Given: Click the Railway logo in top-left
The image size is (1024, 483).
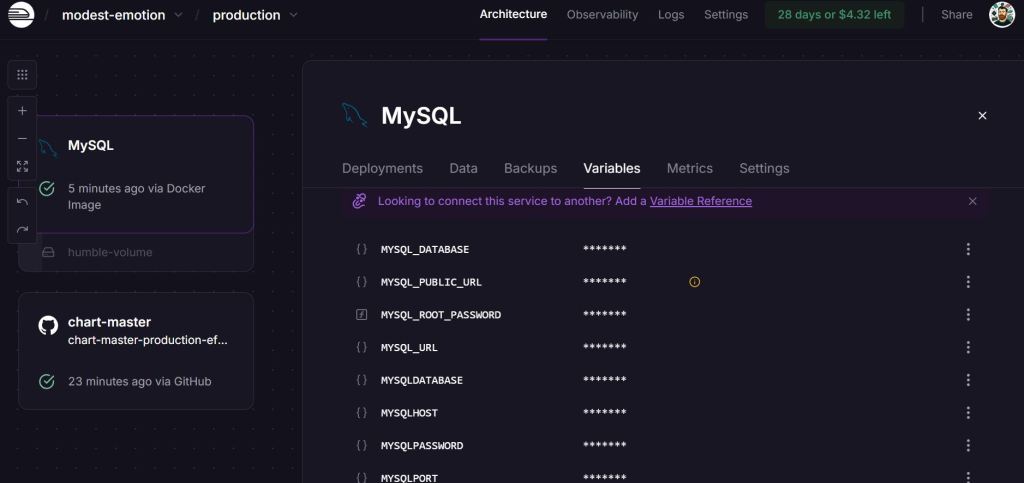Looking at the screenshot, I should [20, 15].
